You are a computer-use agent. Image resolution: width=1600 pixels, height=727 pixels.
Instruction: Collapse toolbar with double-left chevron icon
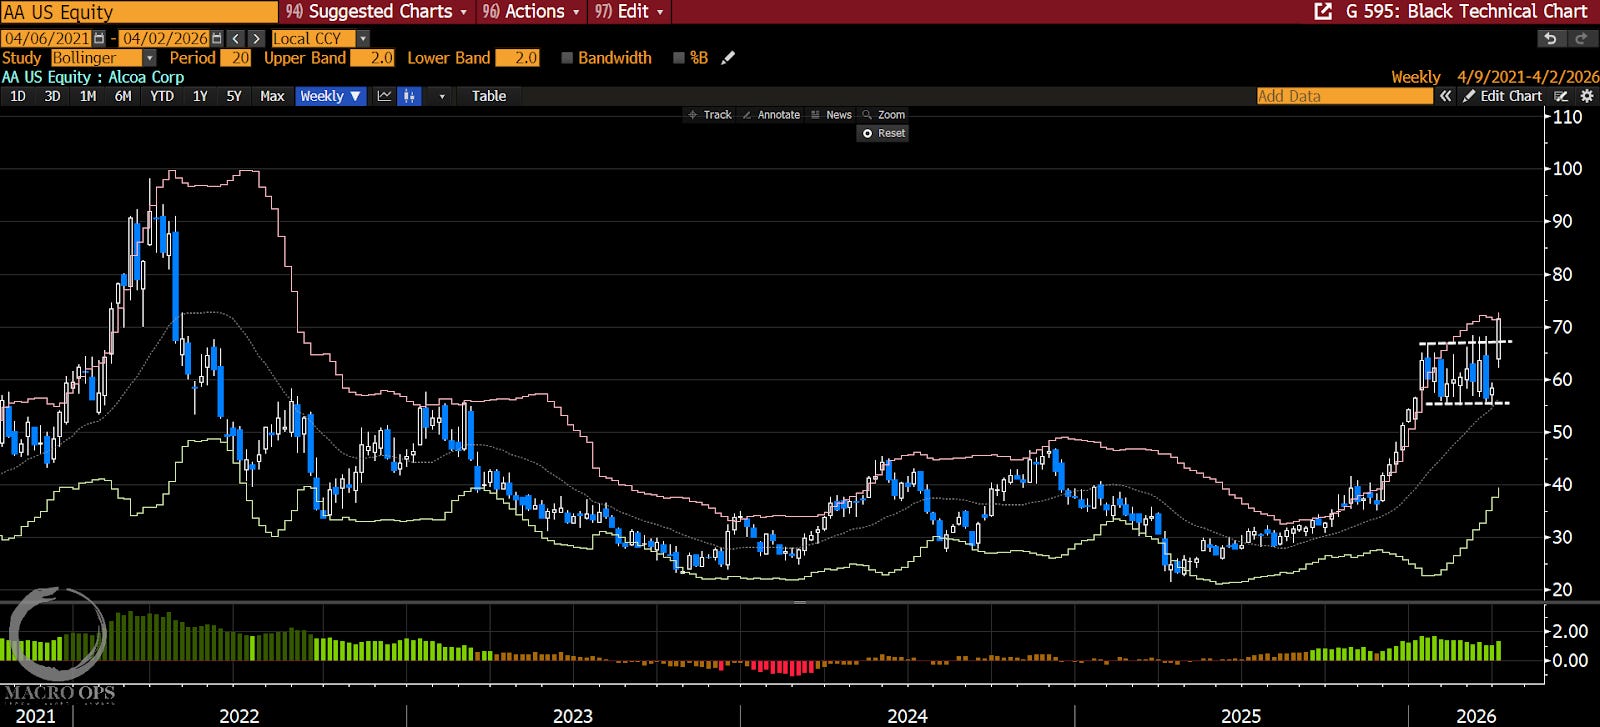[x=1445, y=96]
